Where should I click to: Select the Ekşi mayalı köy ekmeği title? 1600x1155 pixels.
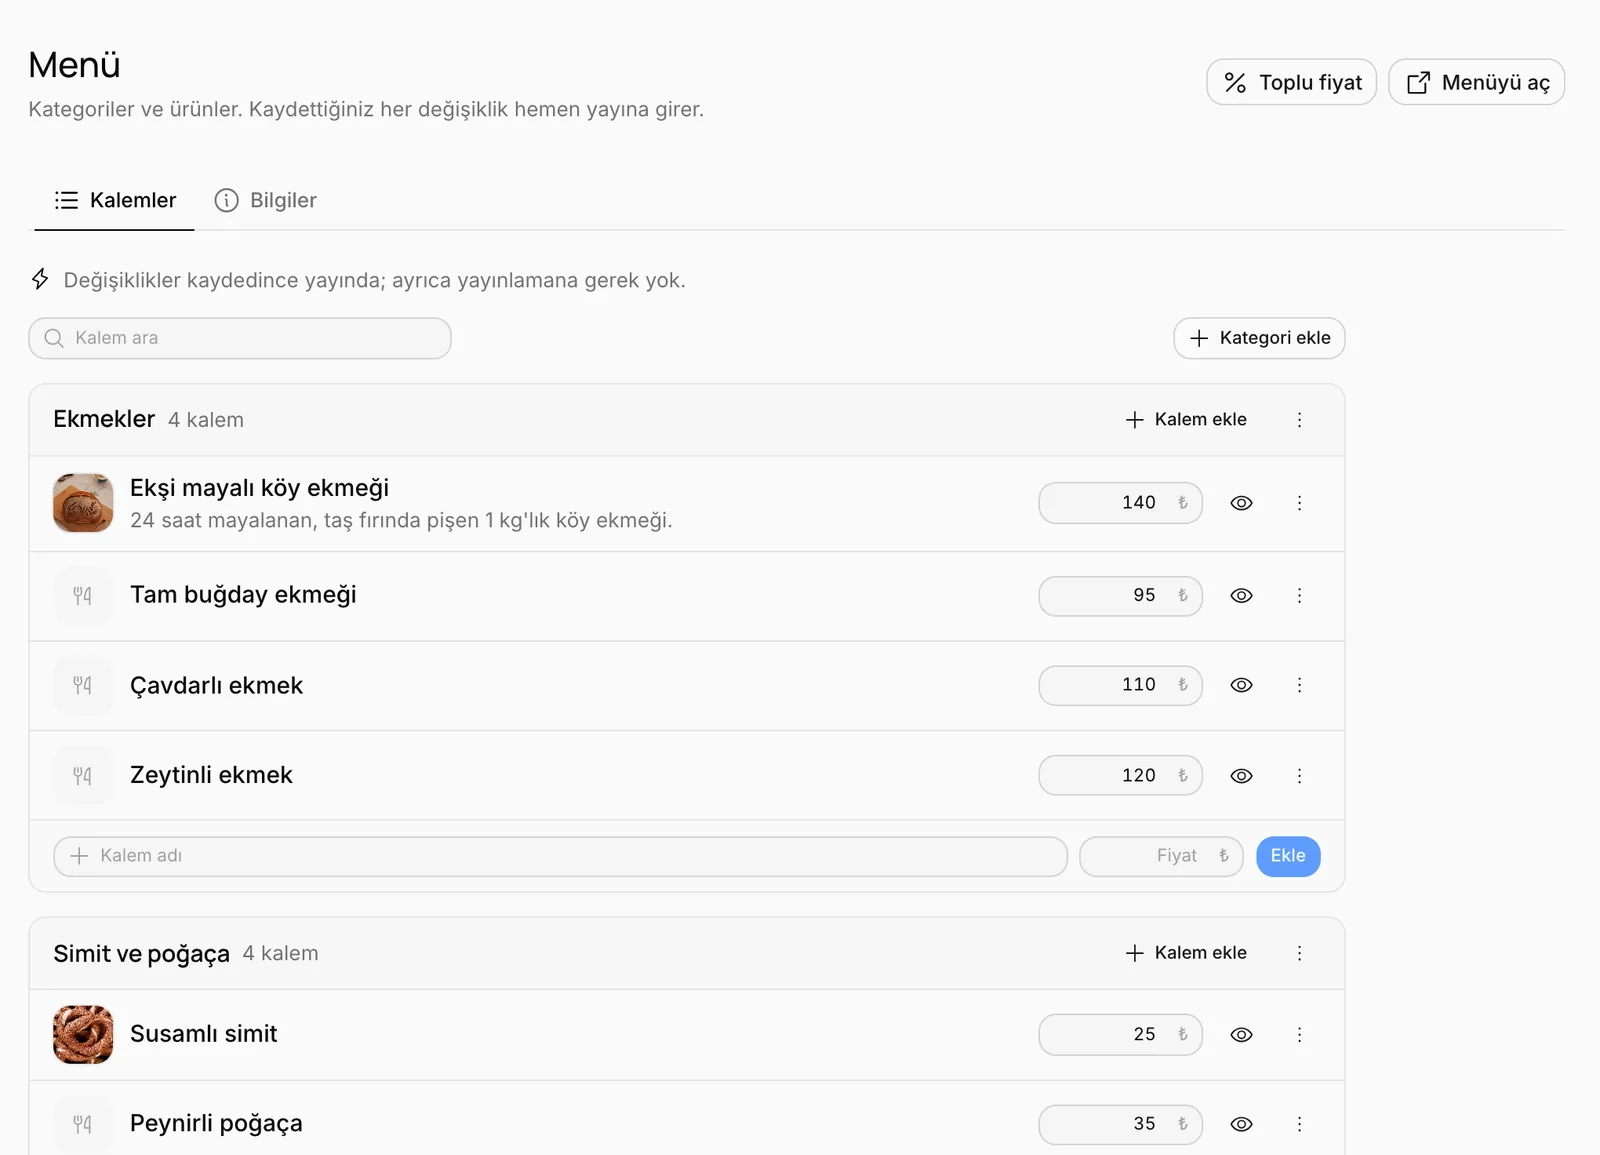click(x=259, y=488)
